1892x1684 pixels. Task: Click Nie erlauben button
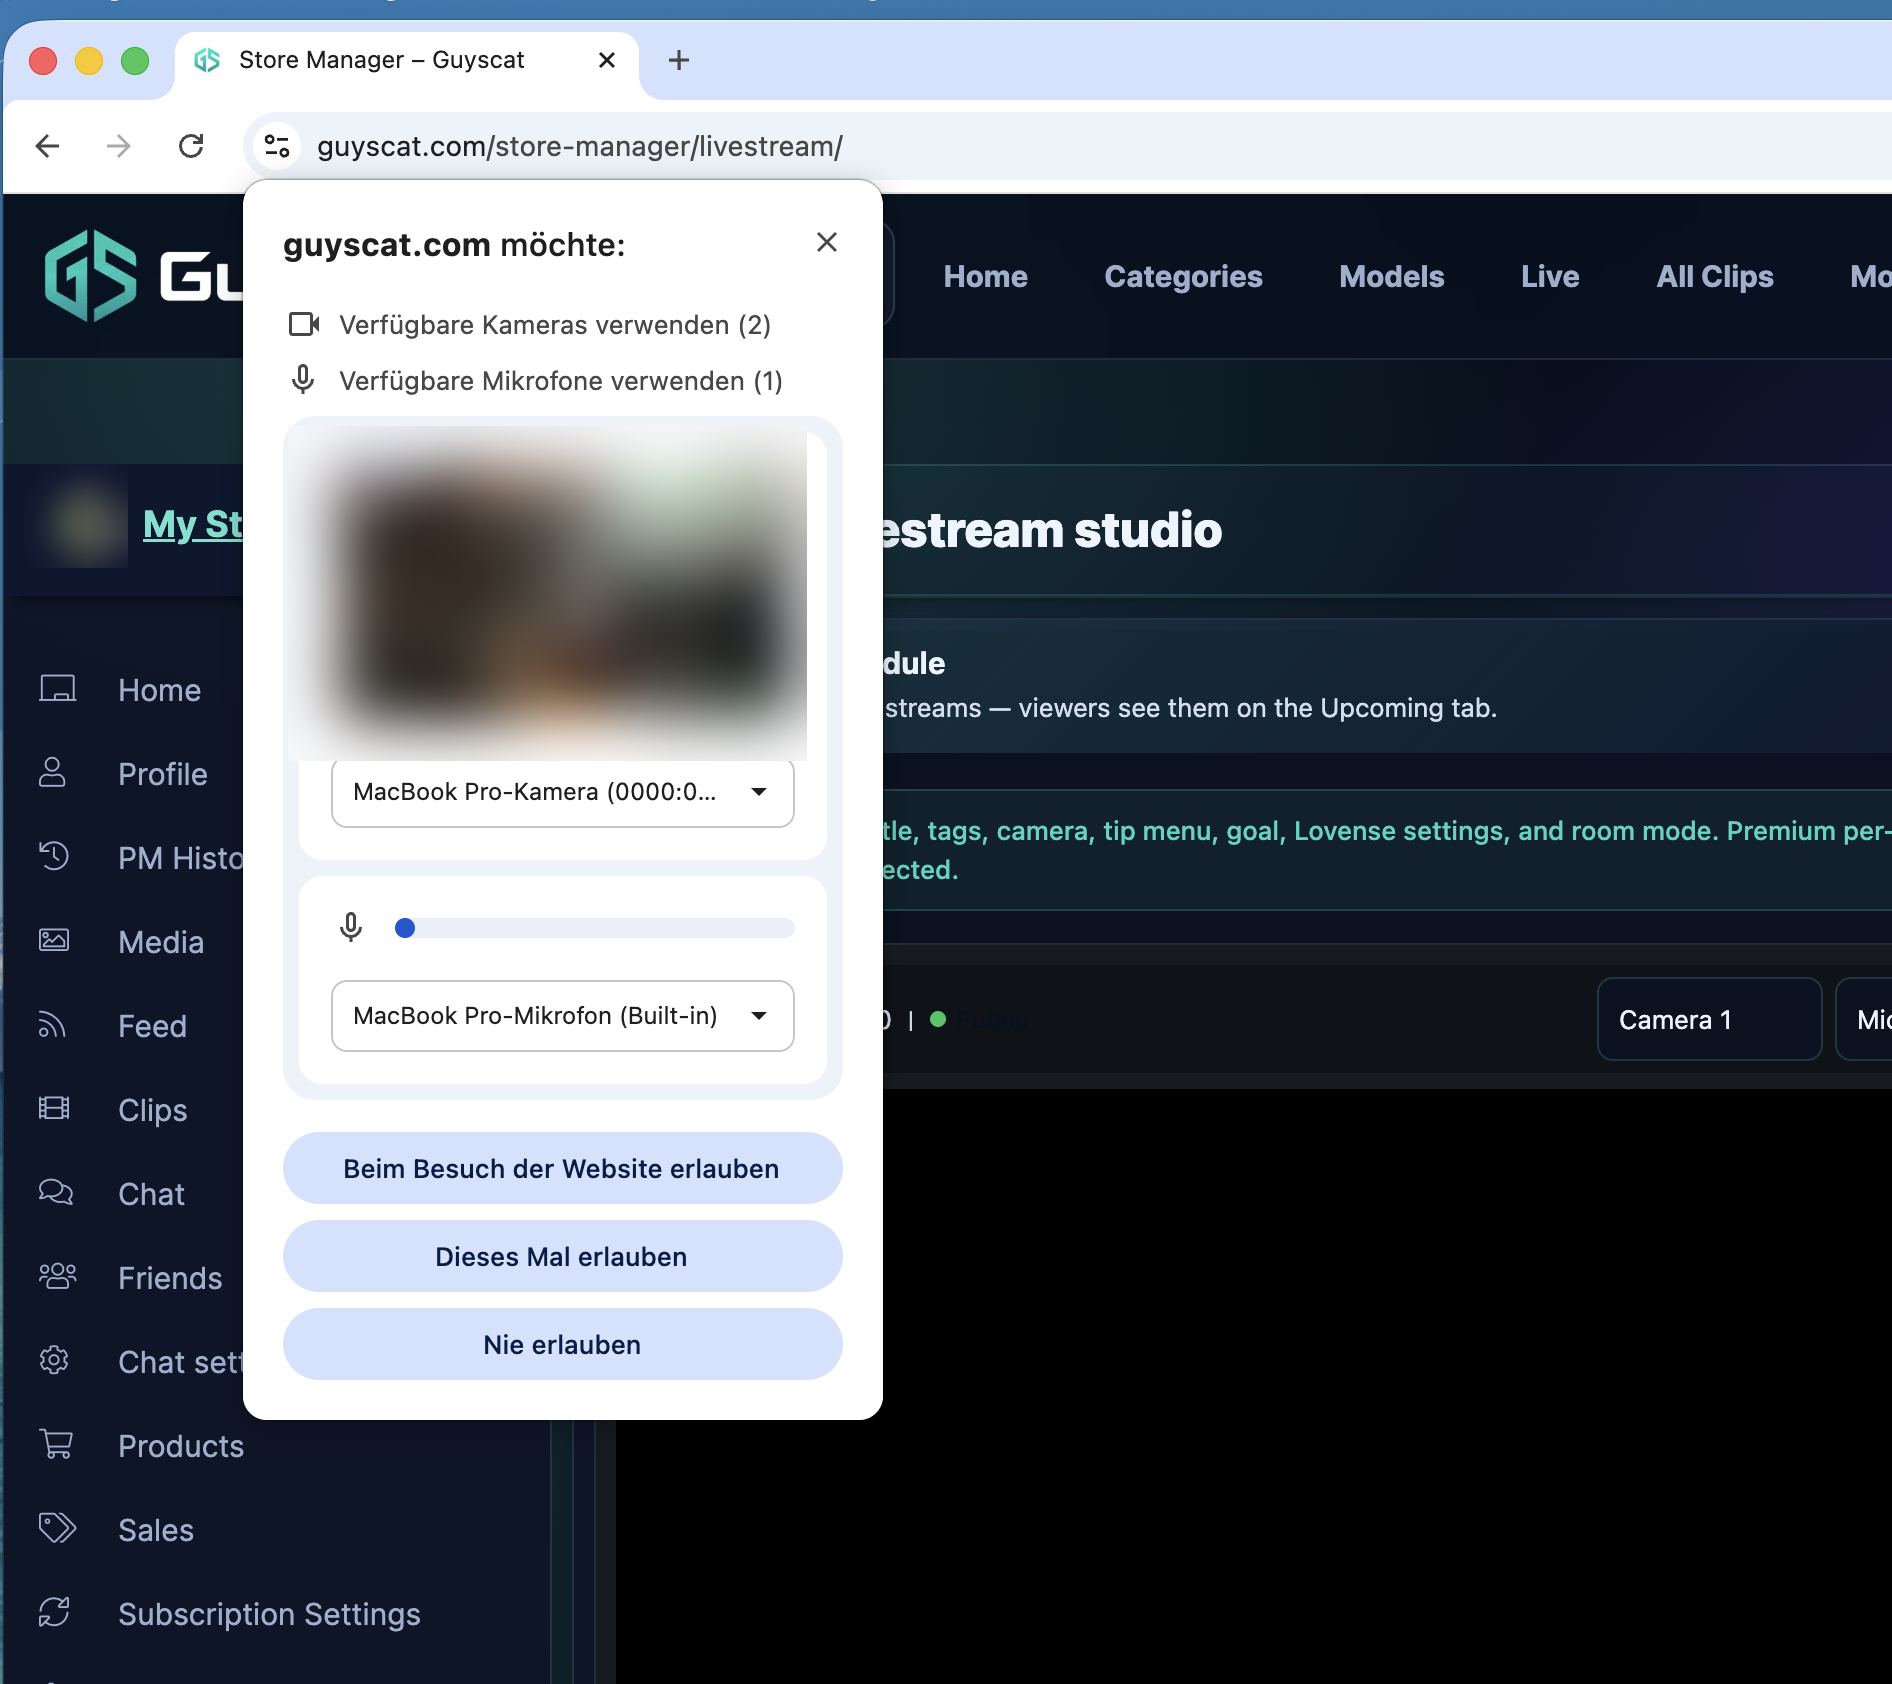[562, 1344]
